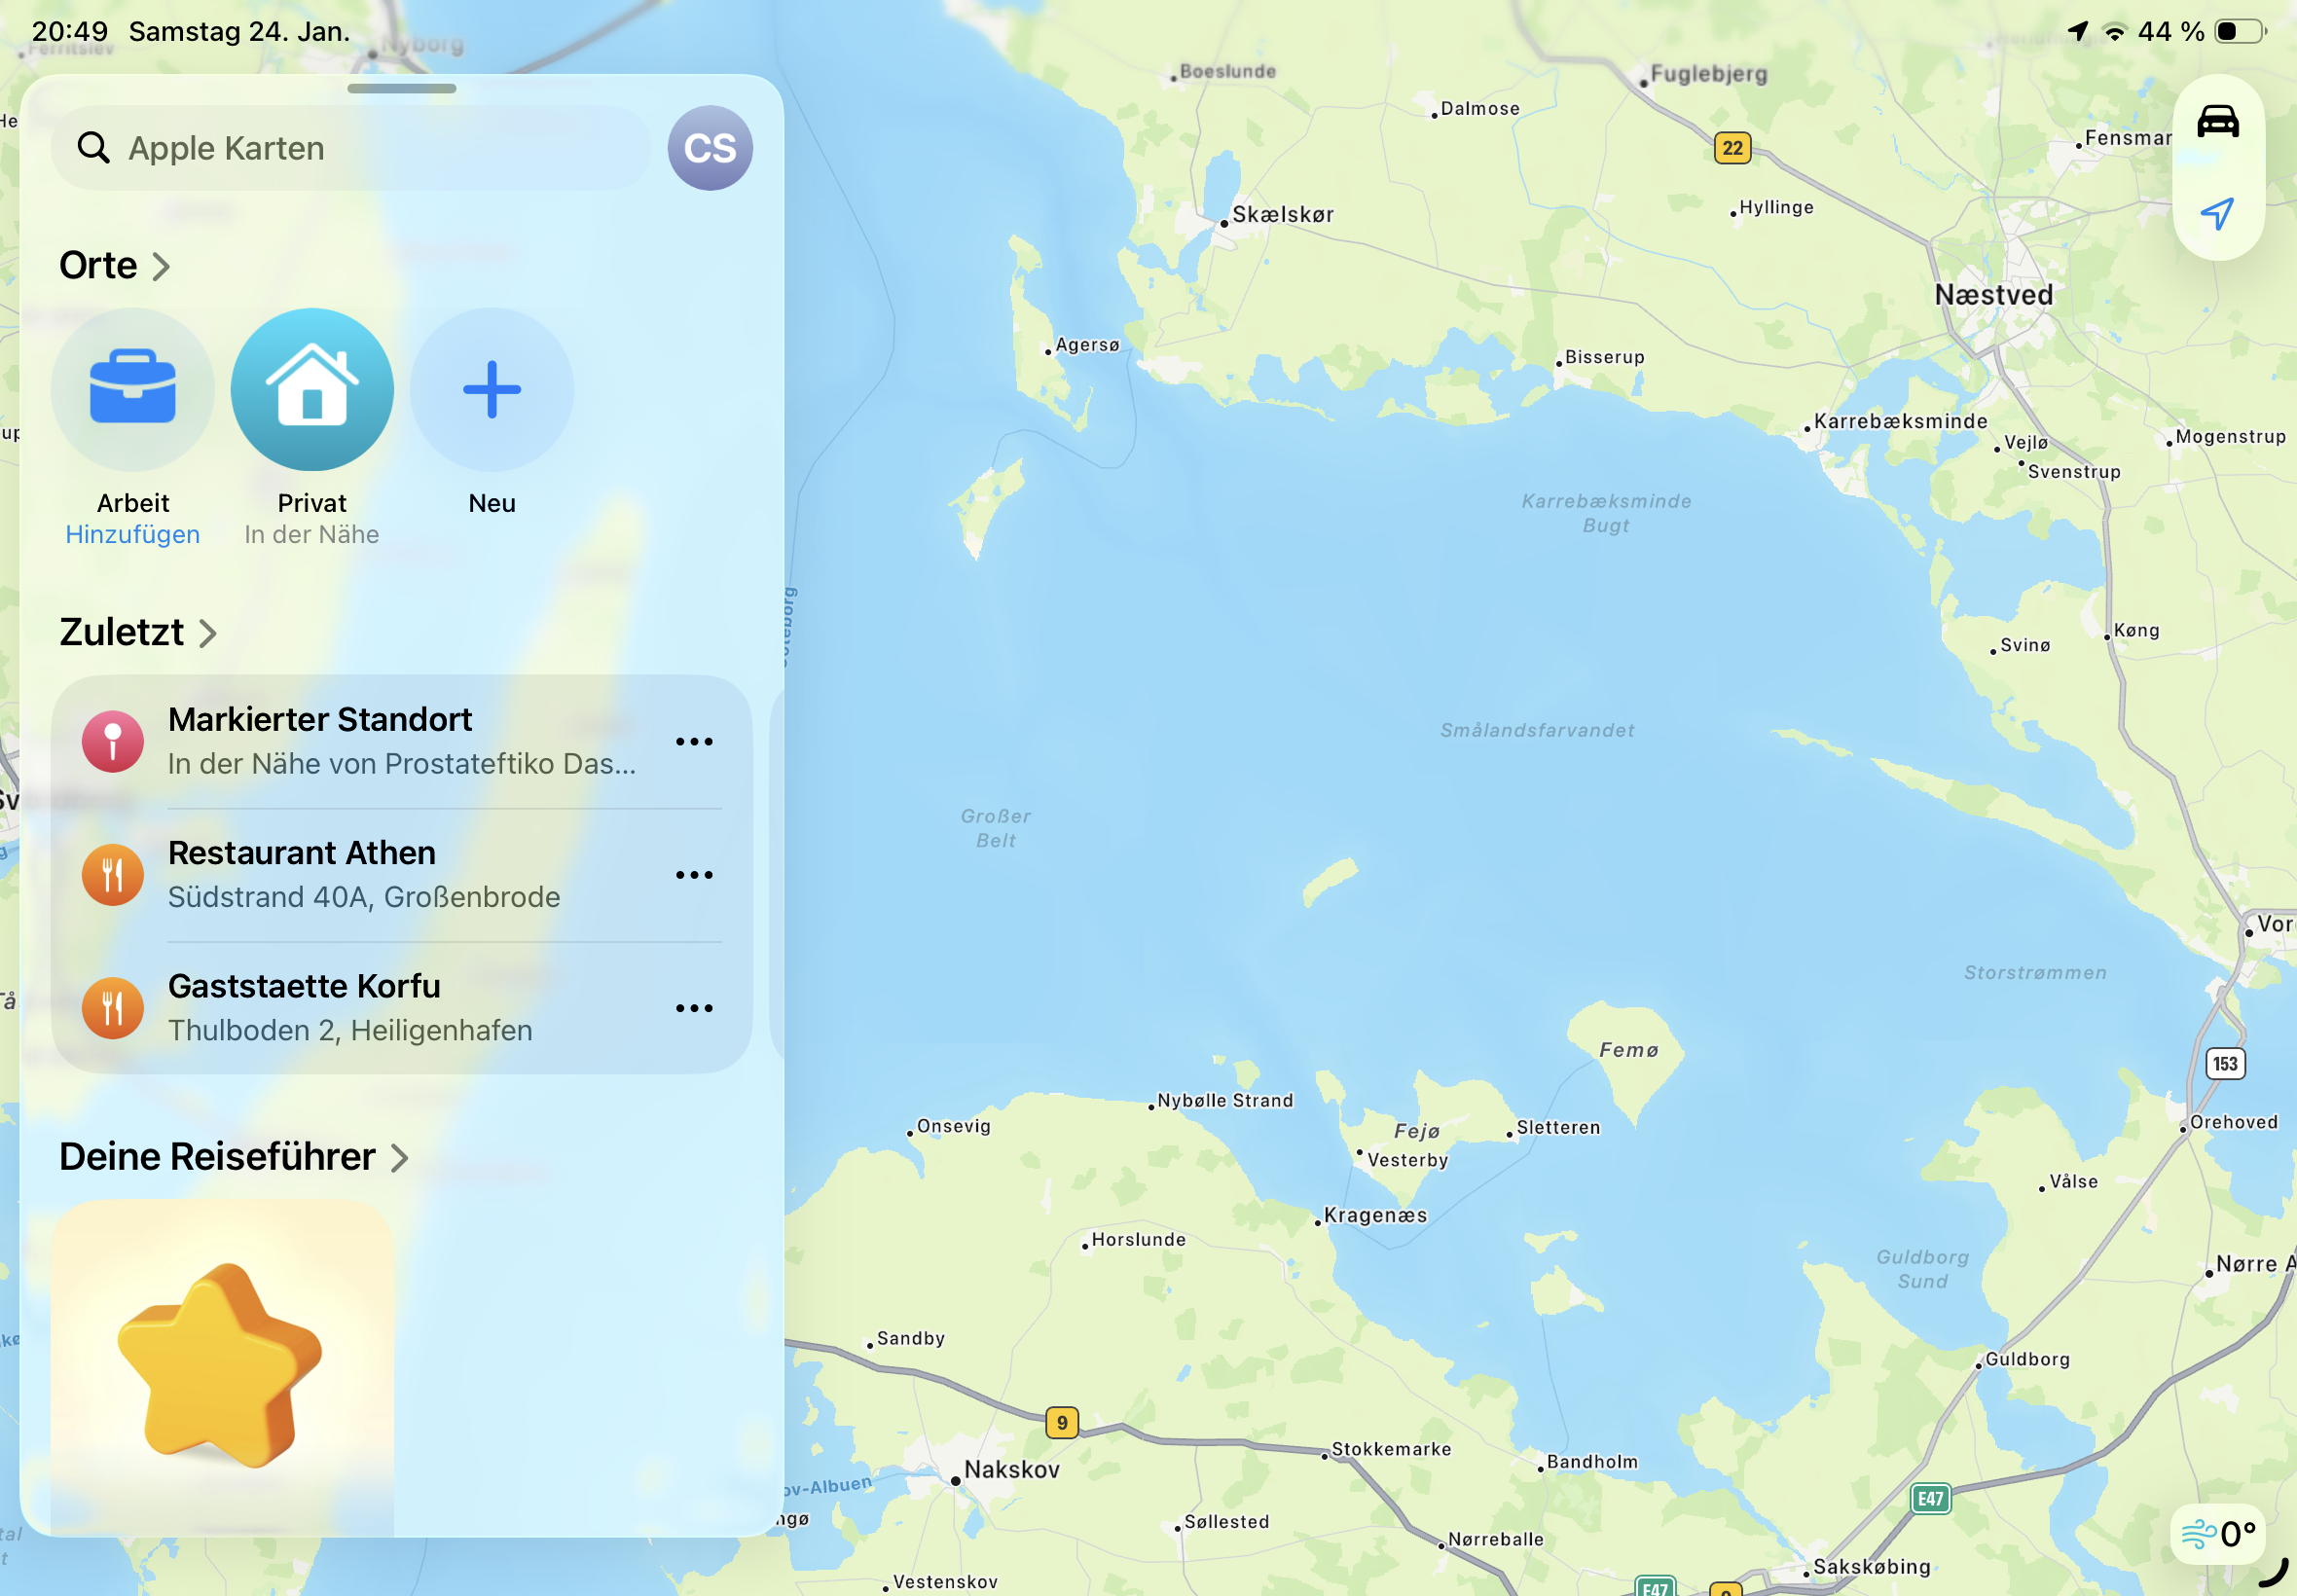Open the CS profile avatar
The width and height of the screenshot is (2297, 1596).
click(710, 148)
